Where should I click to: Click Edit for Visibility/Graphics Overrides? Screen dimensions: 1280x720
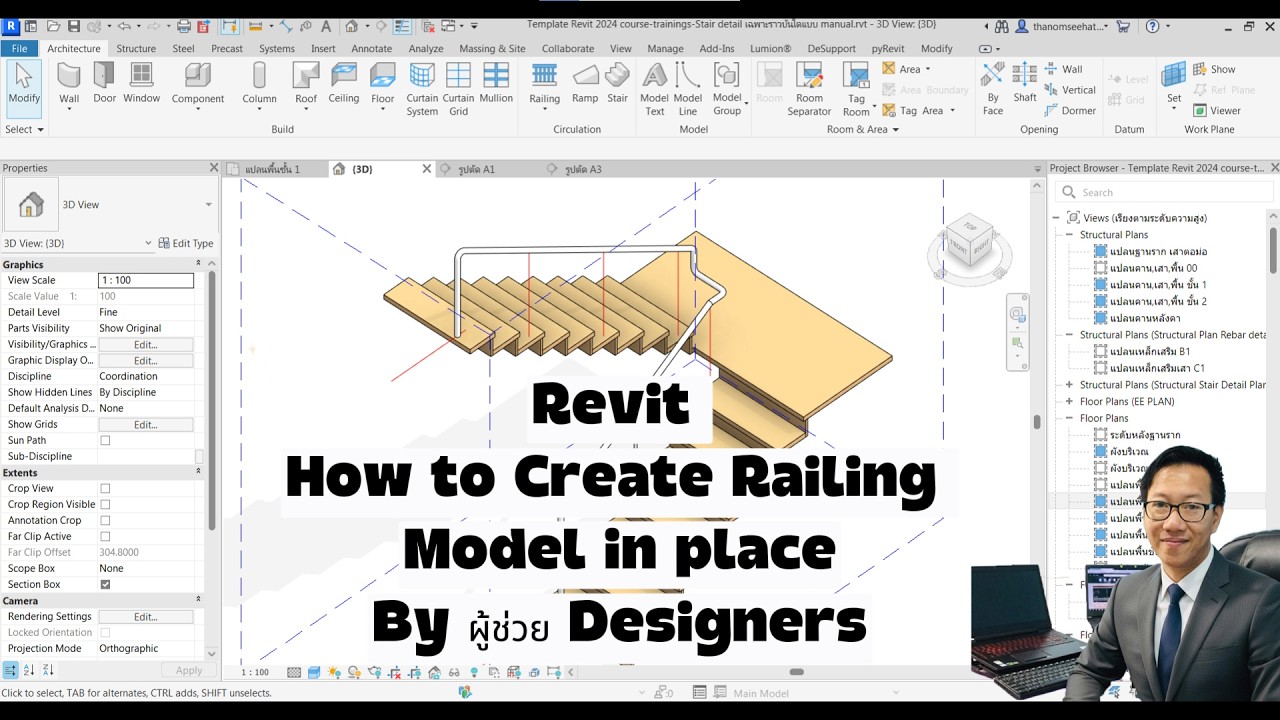click(146, 344)
